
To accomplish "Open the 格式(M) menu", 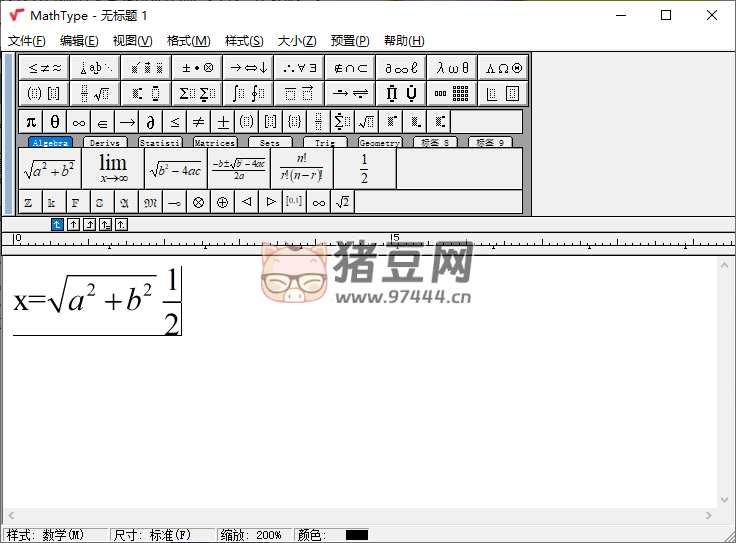I will click(x=188, y=41).
